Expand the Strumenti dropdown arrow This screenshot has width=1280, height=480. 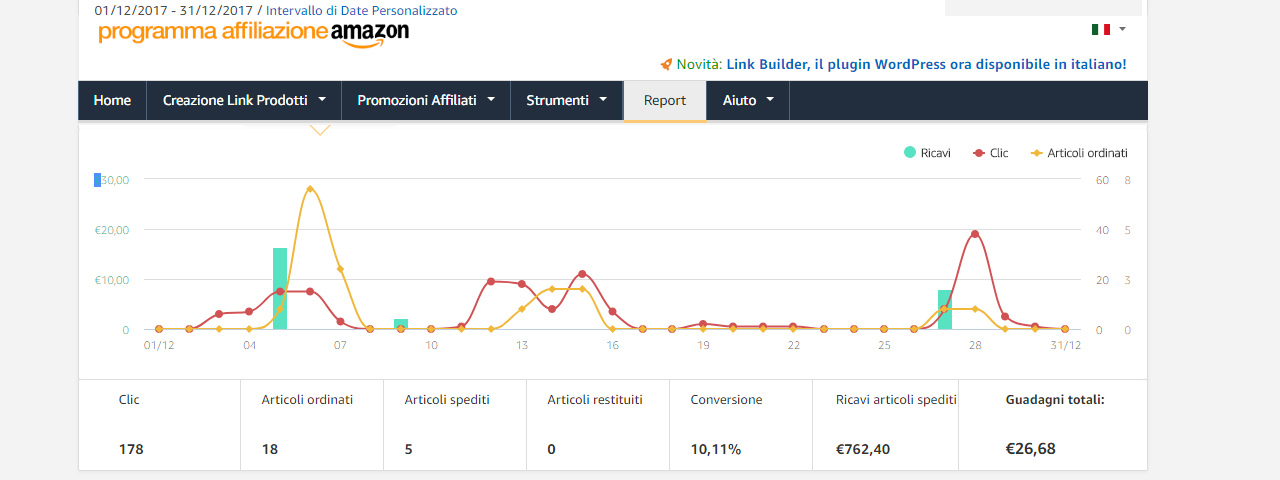(x=603, y=100)
